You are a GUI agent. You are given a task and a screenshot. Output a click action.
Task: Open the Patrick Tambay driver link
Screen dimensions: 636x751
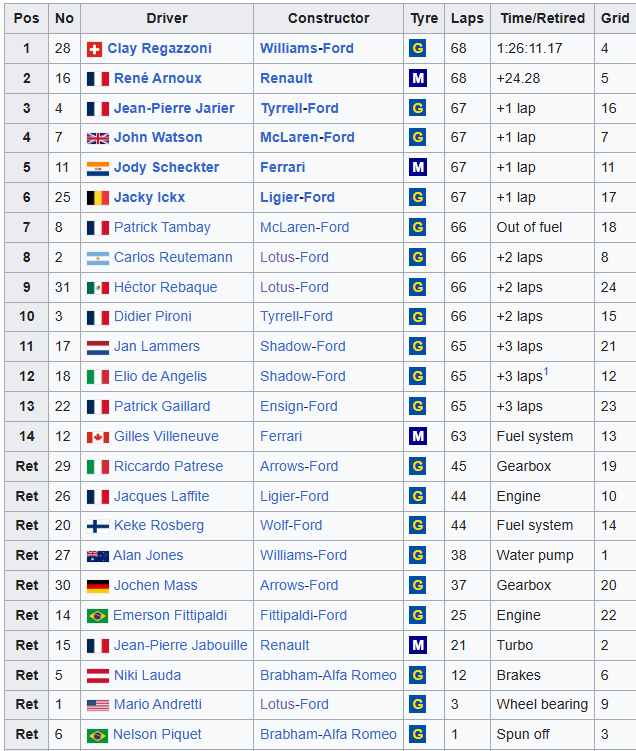162,228
